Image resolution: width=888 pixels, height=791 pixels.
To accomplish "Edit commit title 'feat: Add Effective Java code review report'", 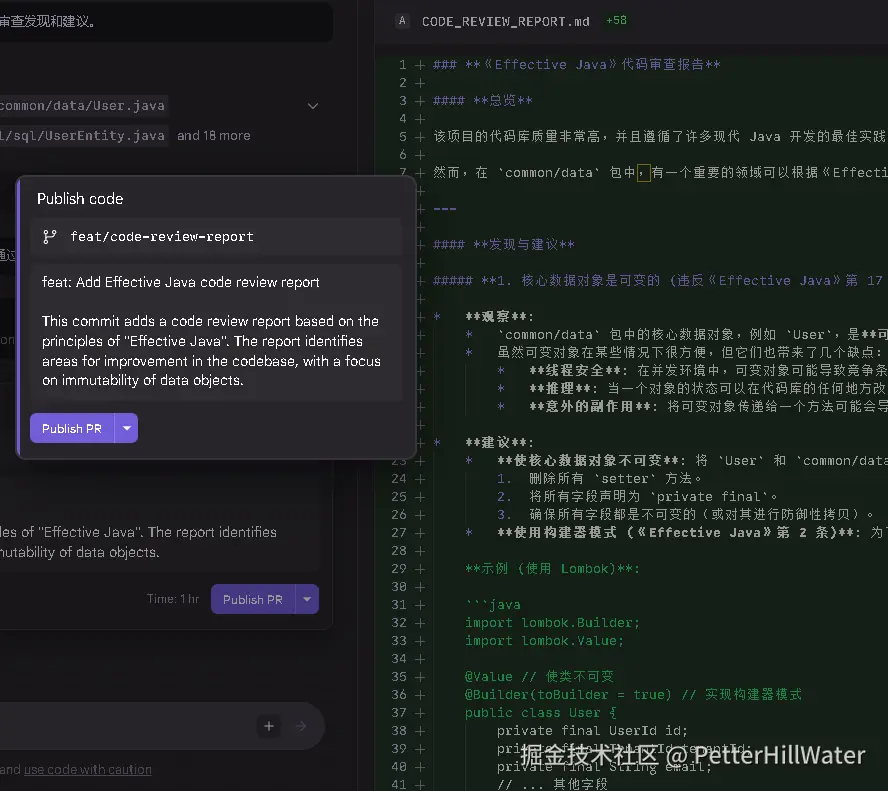I will [x=181, y=282].
